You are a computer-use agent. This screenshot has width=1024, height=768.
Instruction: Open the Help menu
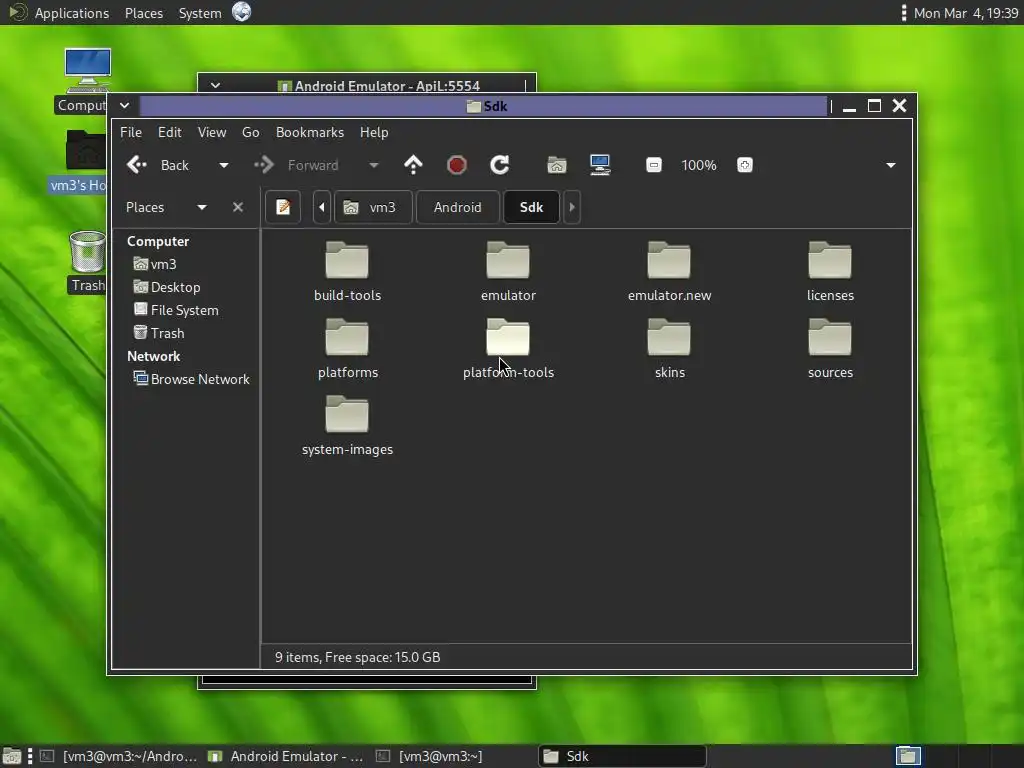click(374, 132)
